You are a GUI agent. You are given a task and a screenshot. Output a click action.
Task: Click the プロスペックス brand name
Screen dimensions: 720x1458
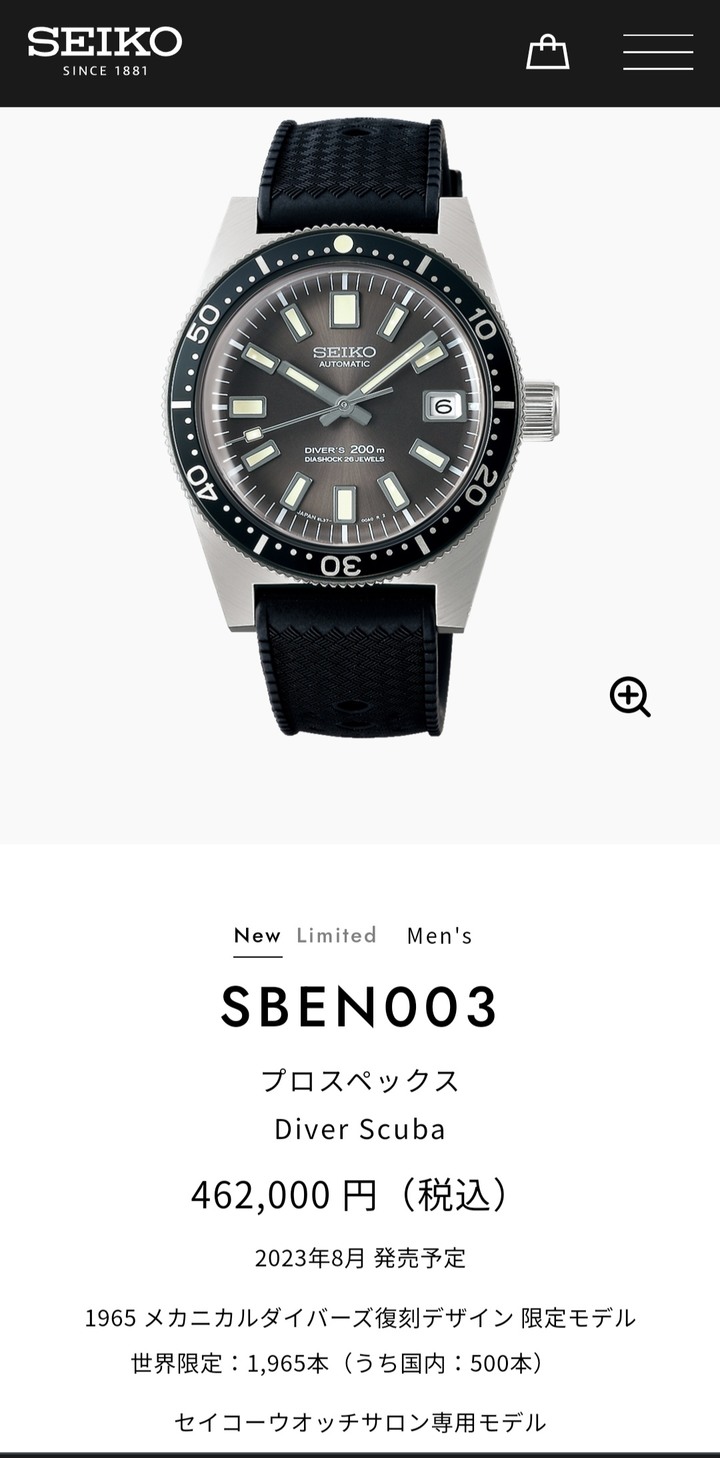[x=360, y=1081]
